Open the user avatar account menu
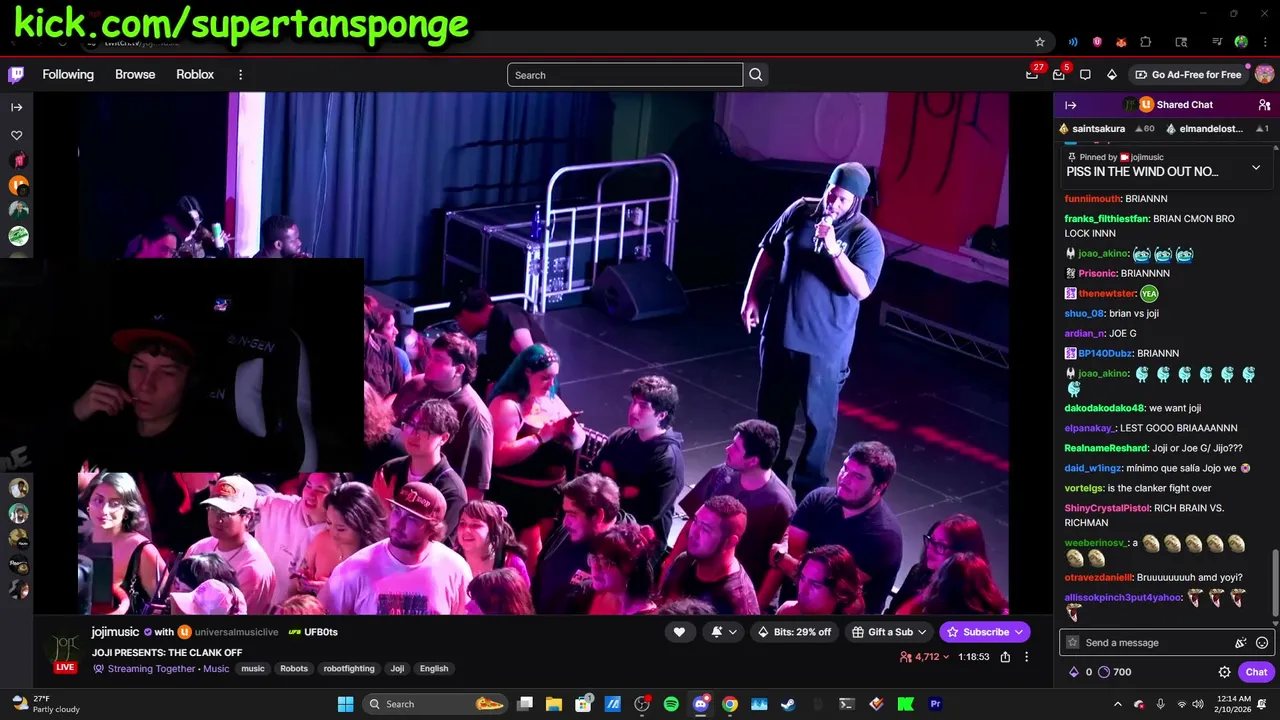The image size is (1280, 720). tap(1264, 75)
